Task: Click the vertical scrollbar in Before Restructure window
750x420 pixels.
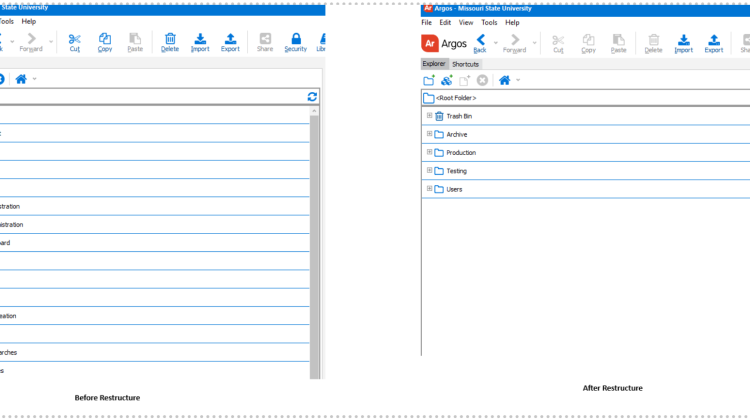Action: pyautogui.click(x=314, y=246)
